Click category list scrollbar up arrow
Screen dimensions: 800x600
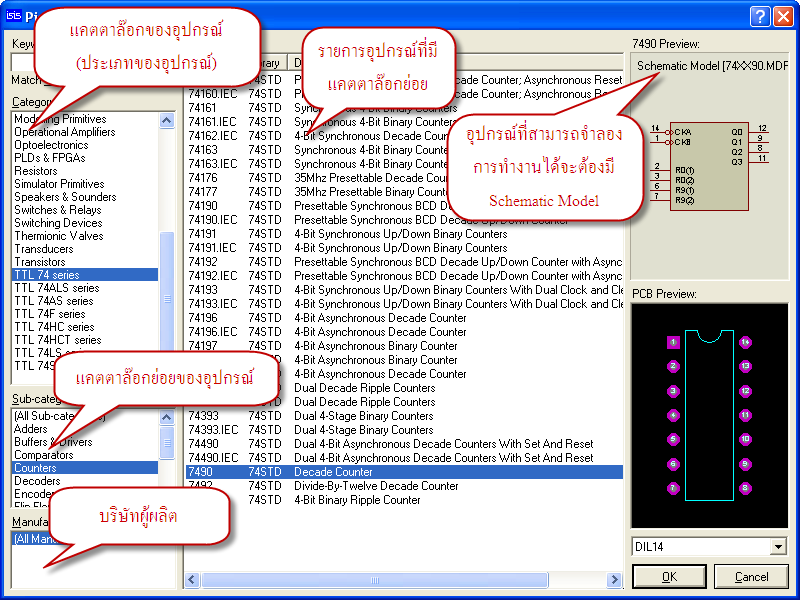167,119
